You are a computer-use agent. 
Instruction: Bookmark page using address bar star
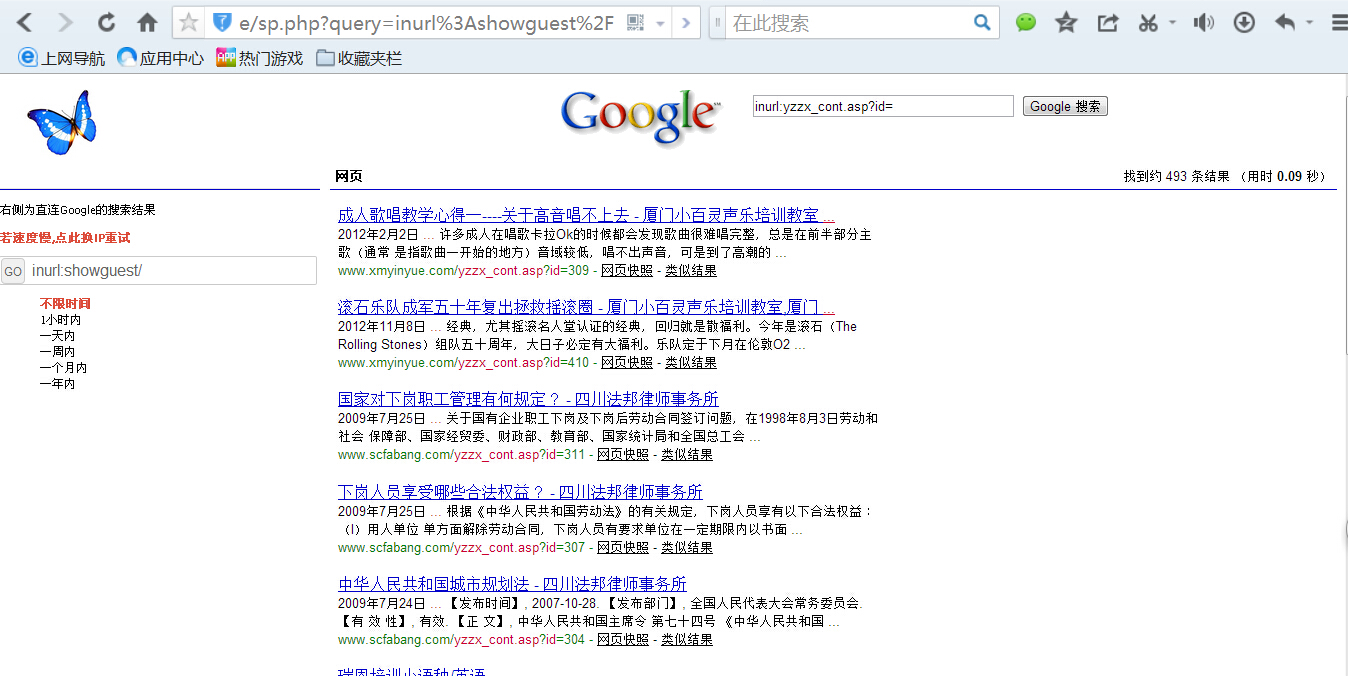(188, 23)
